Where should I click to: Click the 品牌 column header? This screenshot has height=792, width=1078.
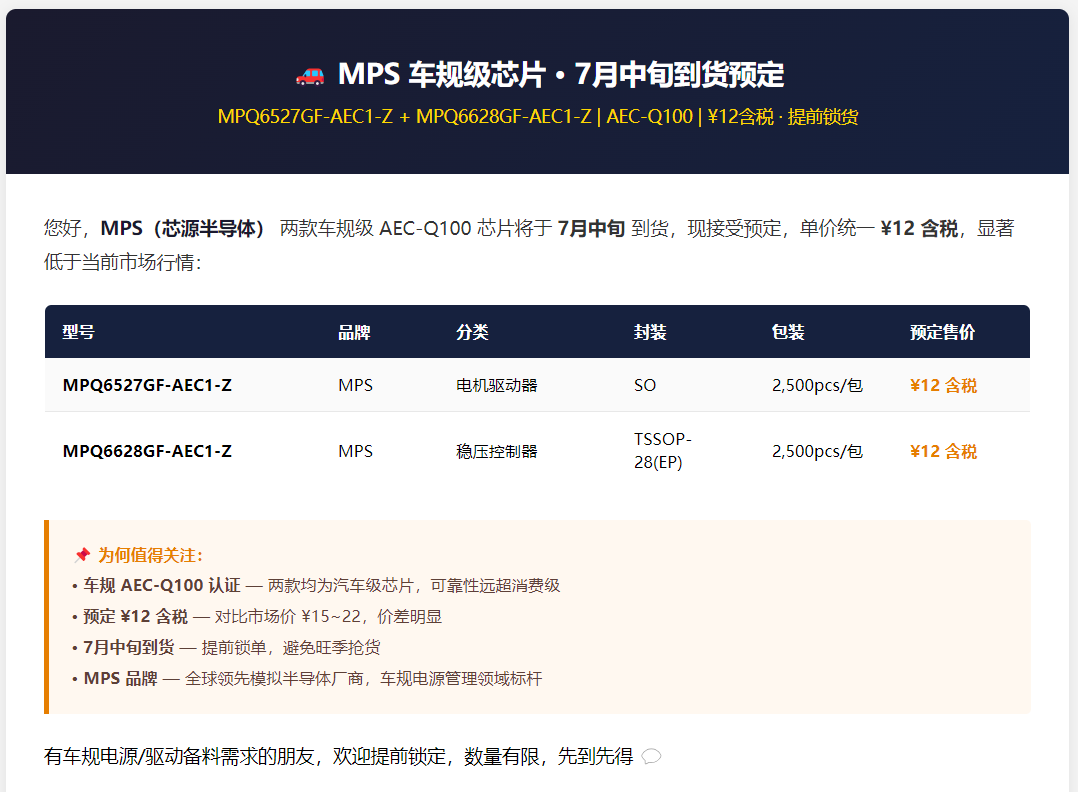354,332
